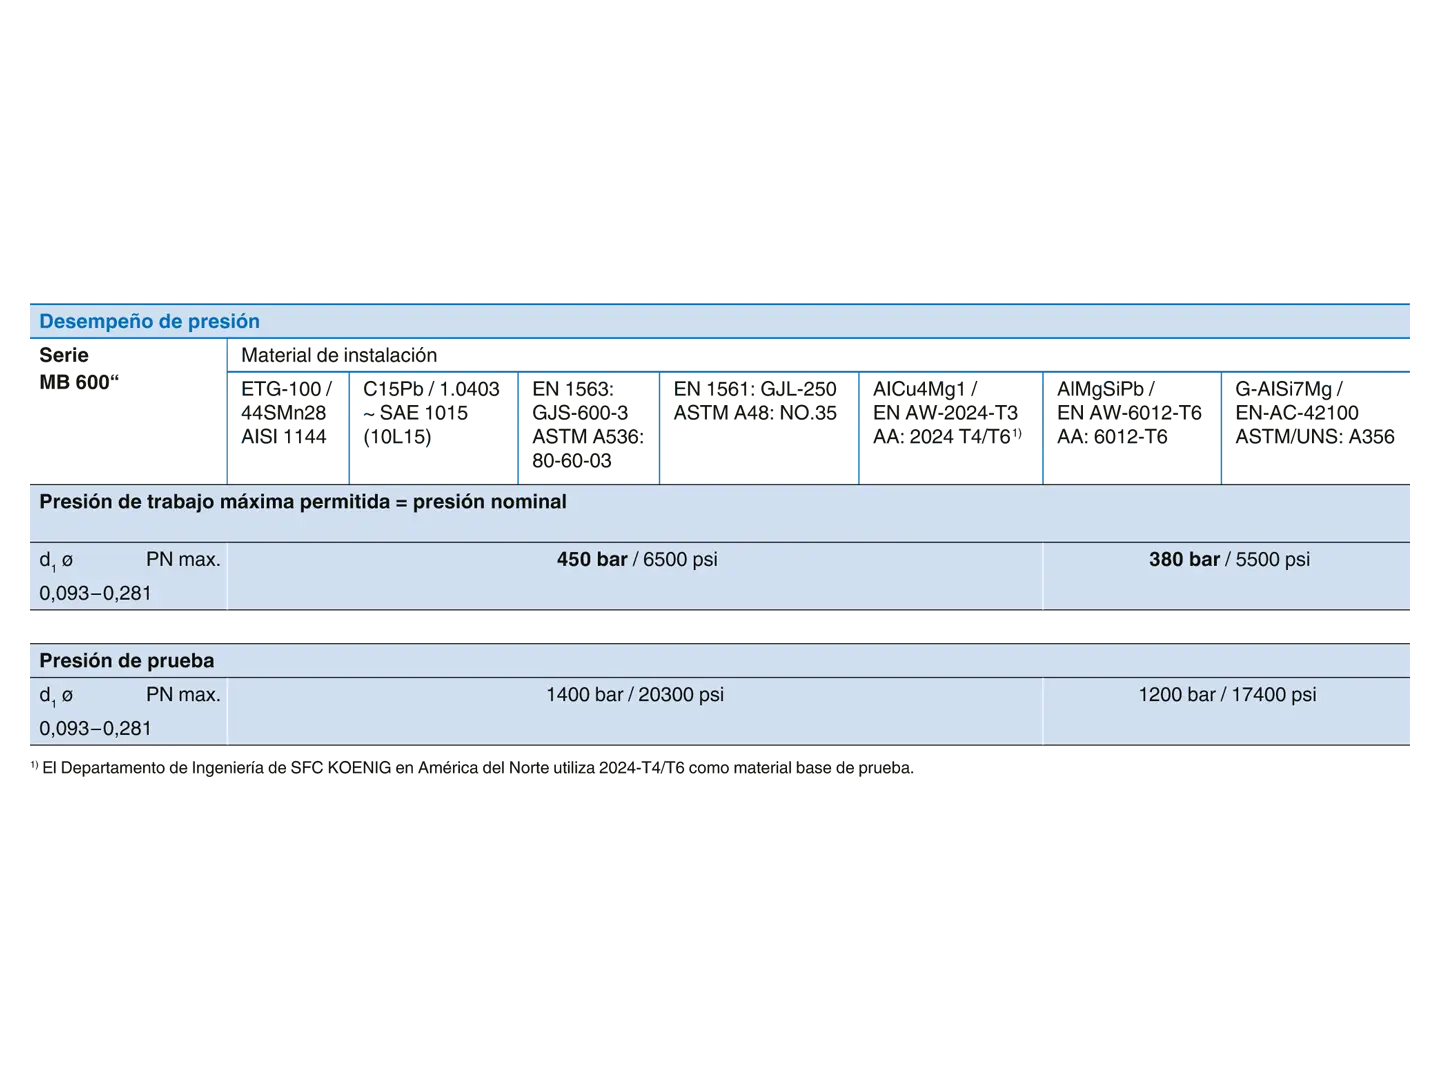The width and height of the screenshot is (1440, 1080).
Task: Click the "20300 psi" test pressure value
Action: click(x=680, y=695)
